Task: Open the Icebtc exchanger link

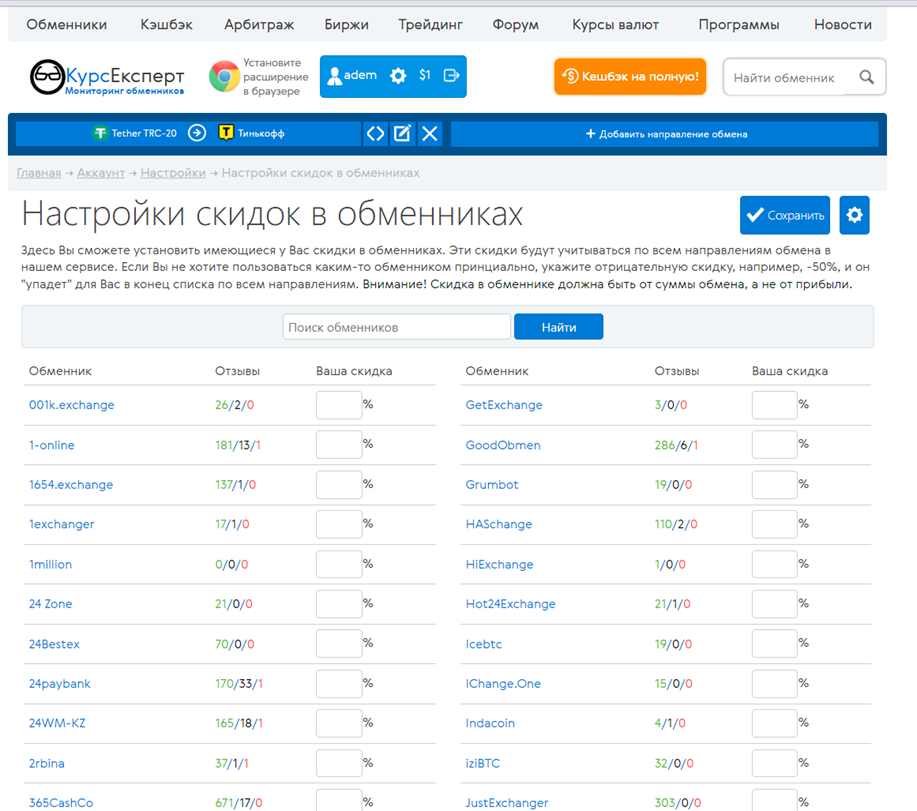Action: click(484, 644)
